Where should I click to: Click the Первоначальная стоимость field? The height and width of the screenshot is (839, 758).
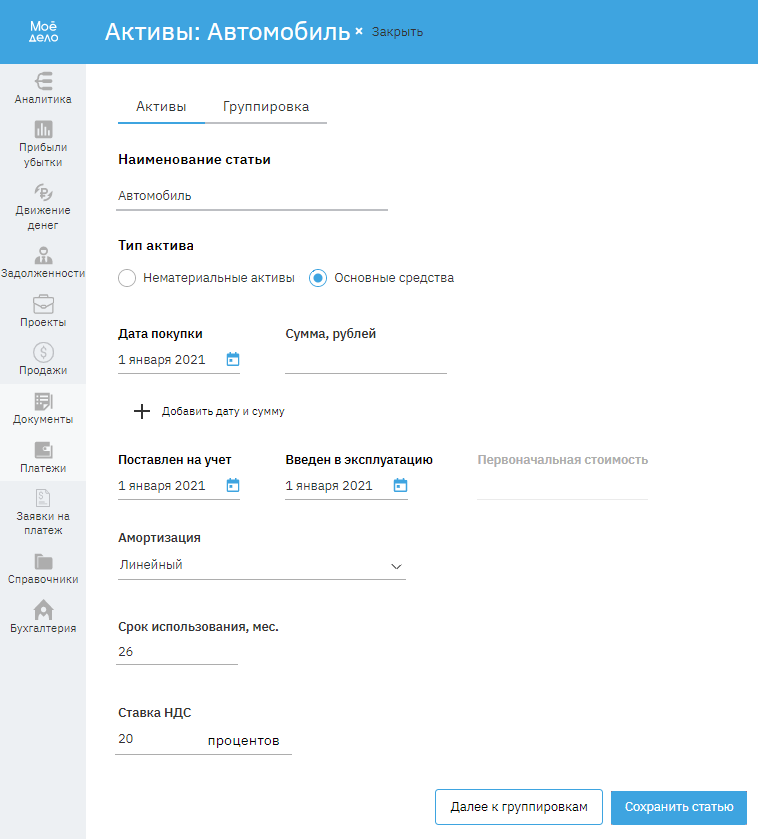[x=562, y=486]
